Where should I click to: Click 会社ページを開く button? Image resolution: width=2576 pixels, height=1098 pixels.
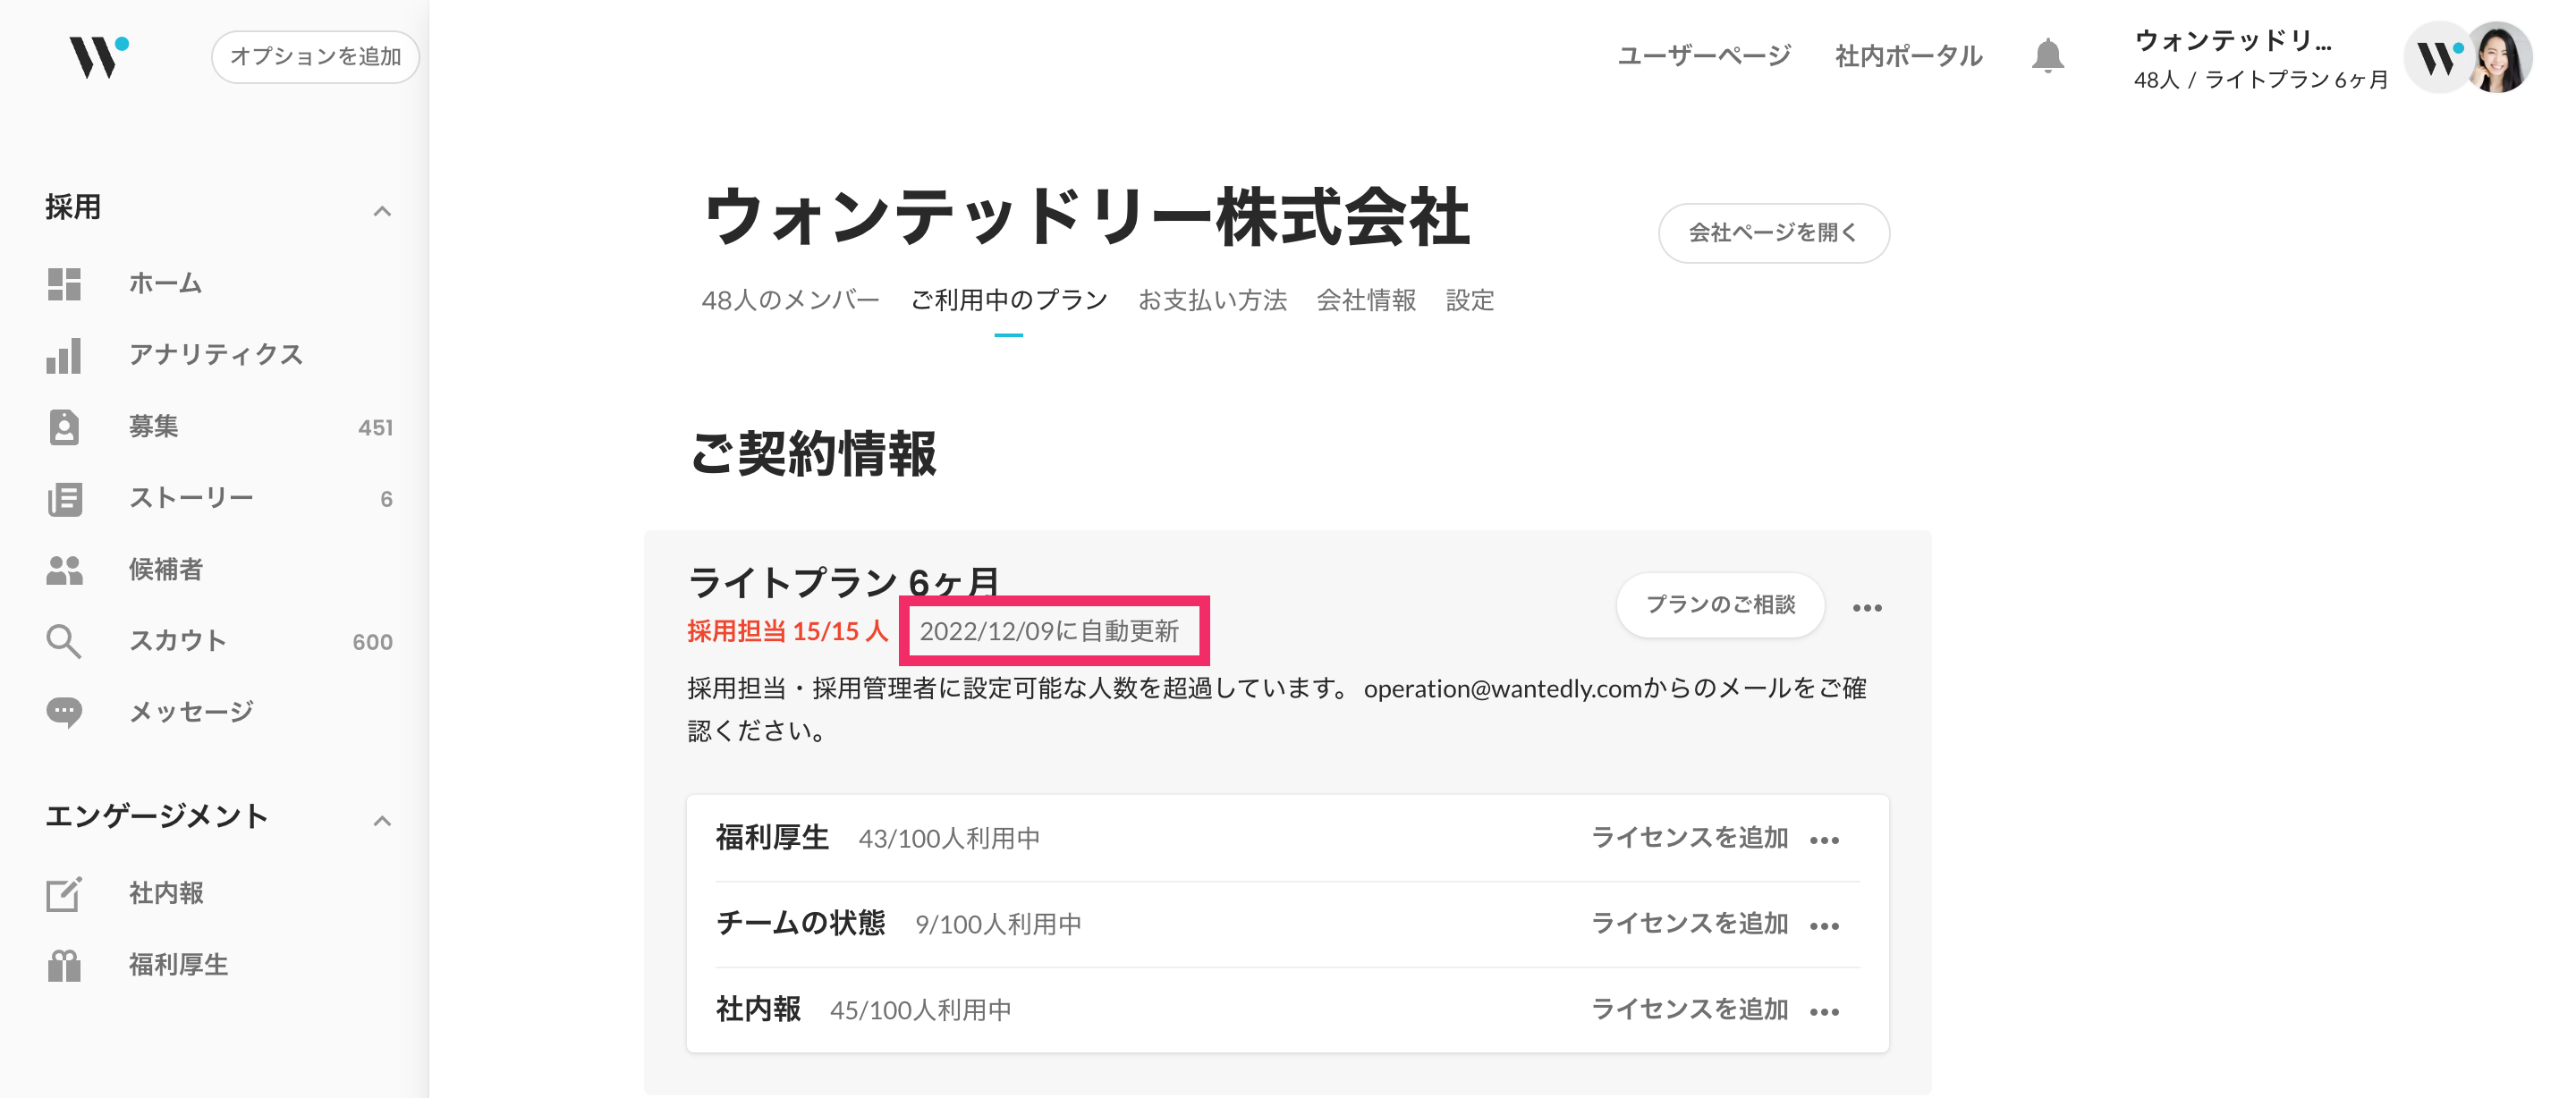coord(1773,233)
